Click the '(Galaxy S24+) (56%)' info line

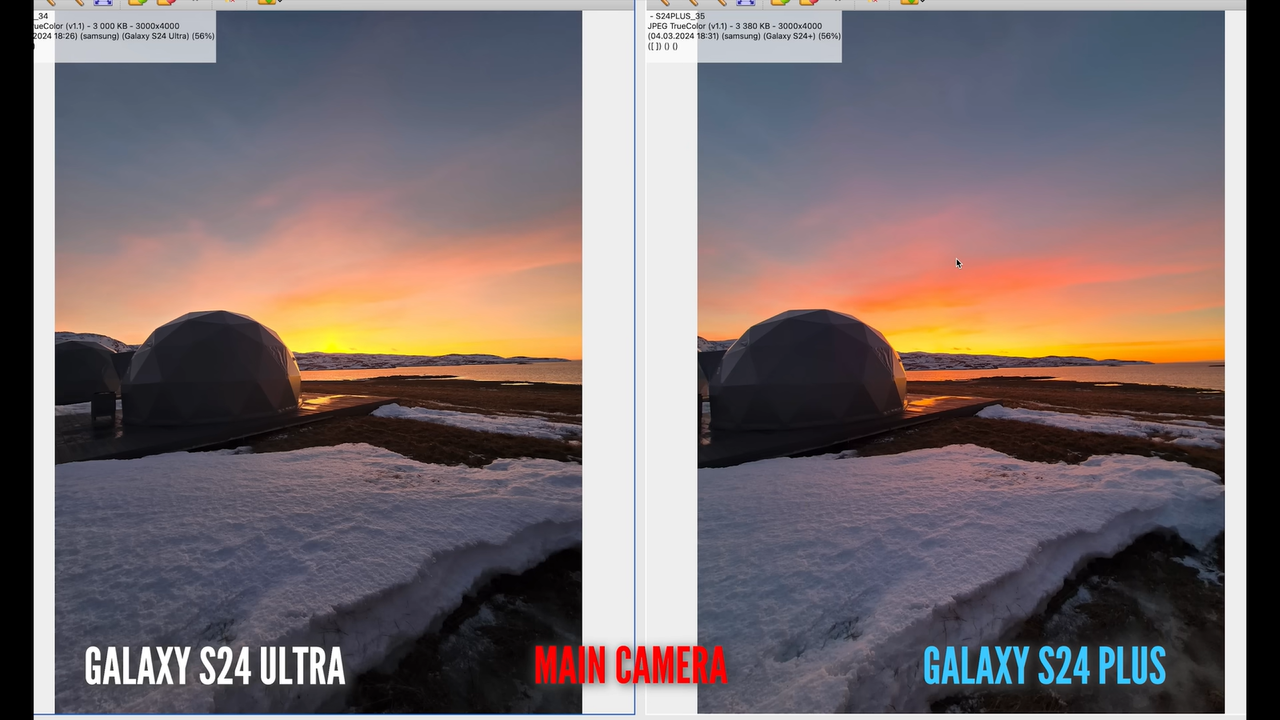[744, 36]
